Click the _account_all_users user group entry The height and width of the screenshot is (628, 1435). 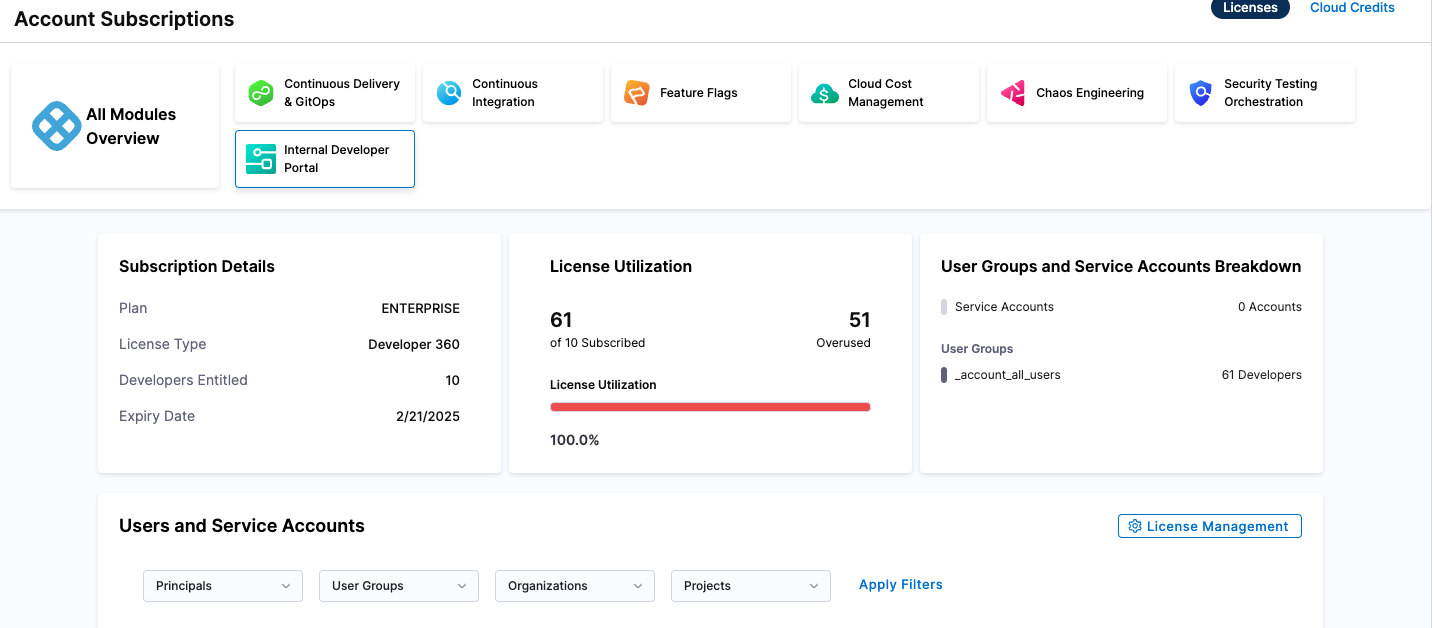pyautogui.click(x=1008, y=375)
